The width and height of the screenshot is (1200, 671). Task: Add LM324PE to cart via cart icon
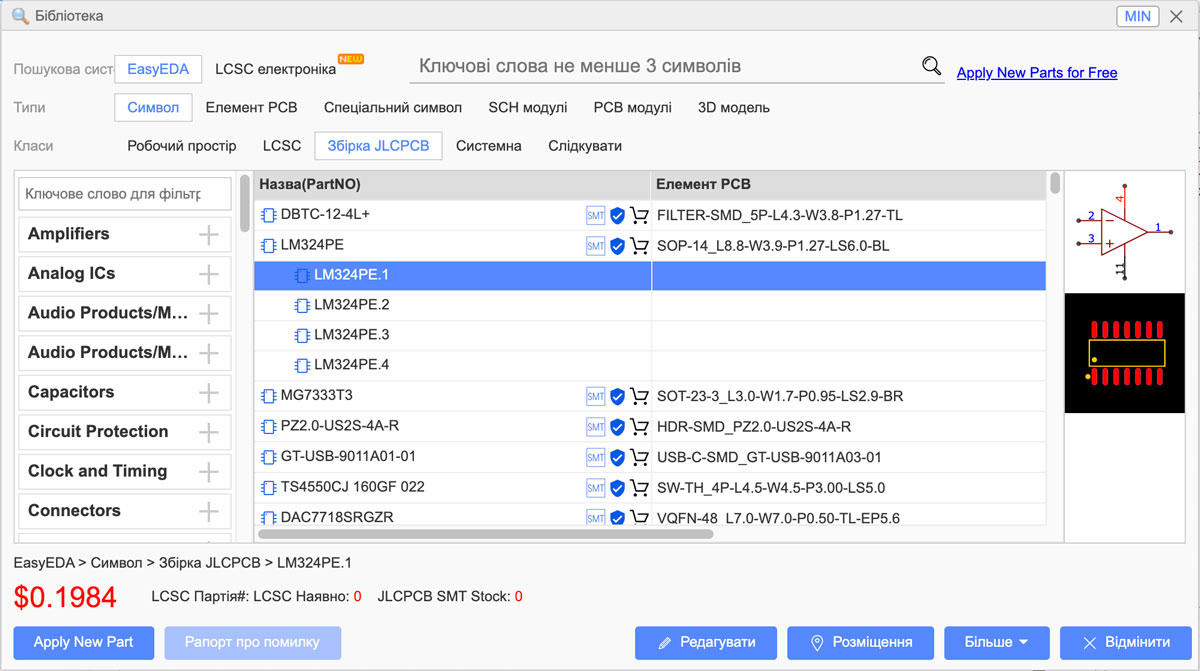(x=639, y=245)
